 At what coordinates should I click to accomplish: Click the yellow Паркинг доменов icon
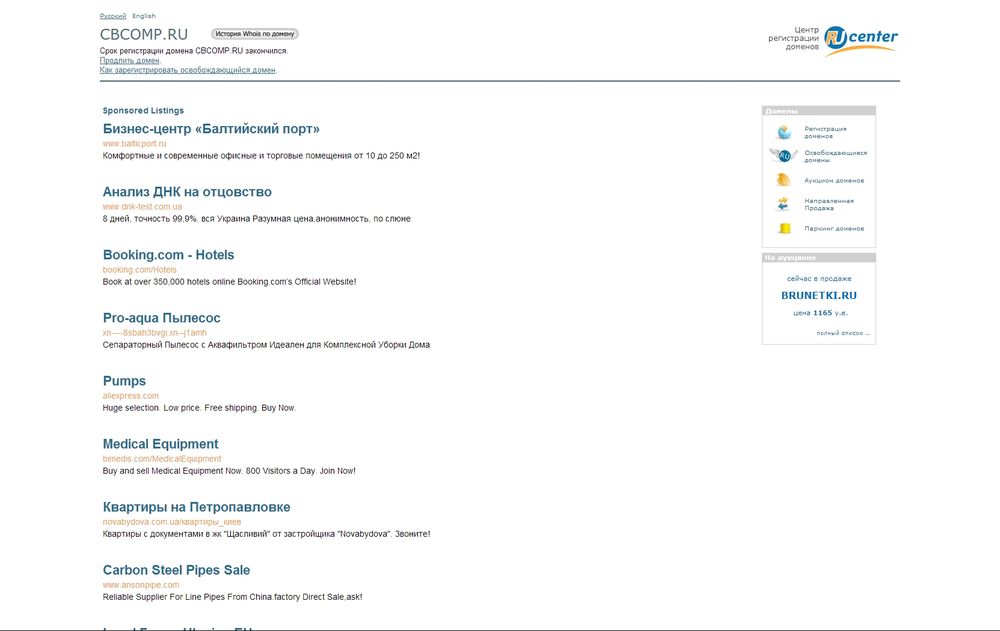pos(784,228)
